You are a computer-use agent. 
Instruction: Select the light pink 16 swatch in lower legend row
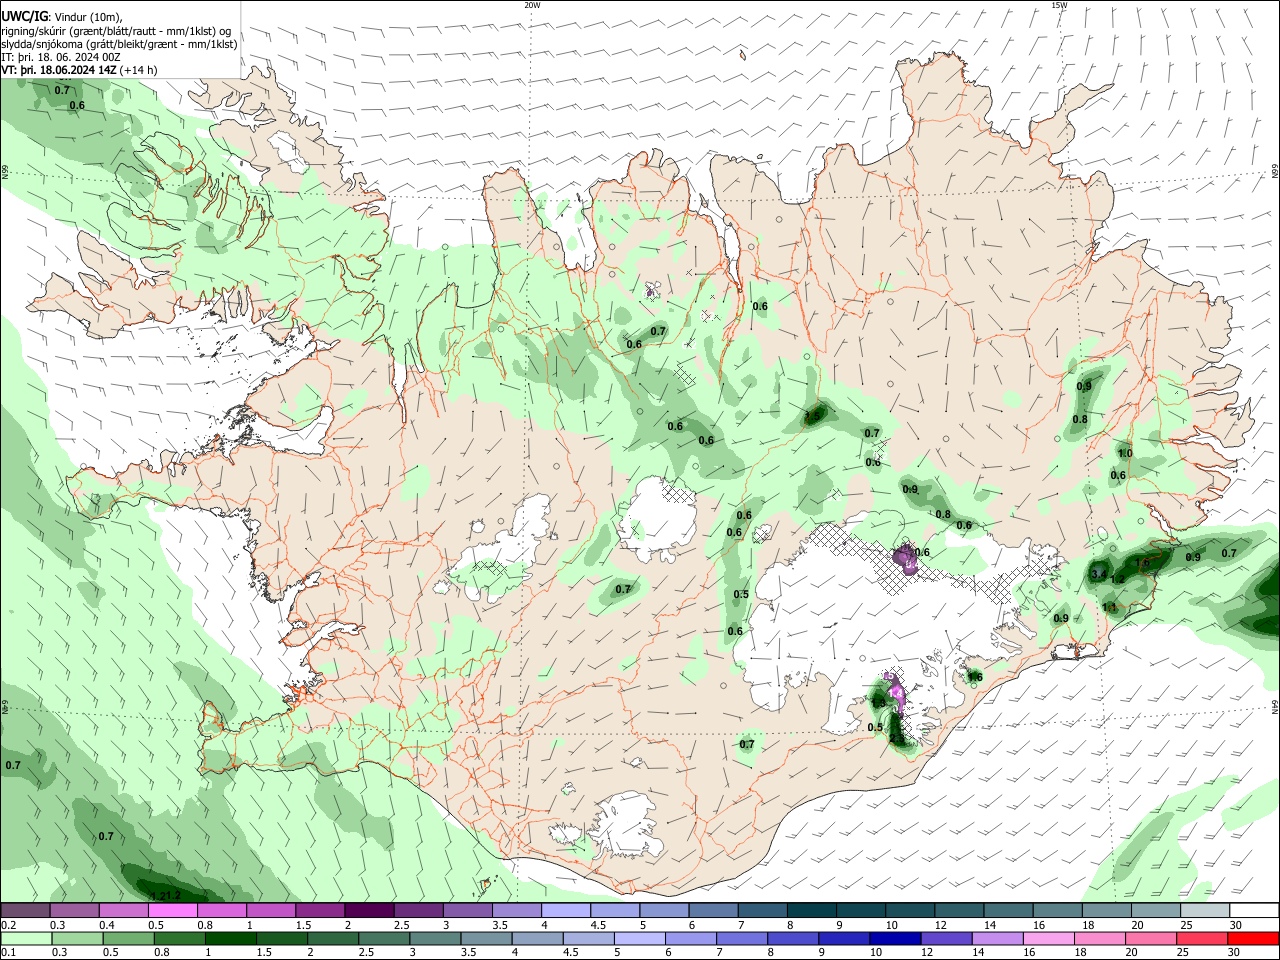1050,939
